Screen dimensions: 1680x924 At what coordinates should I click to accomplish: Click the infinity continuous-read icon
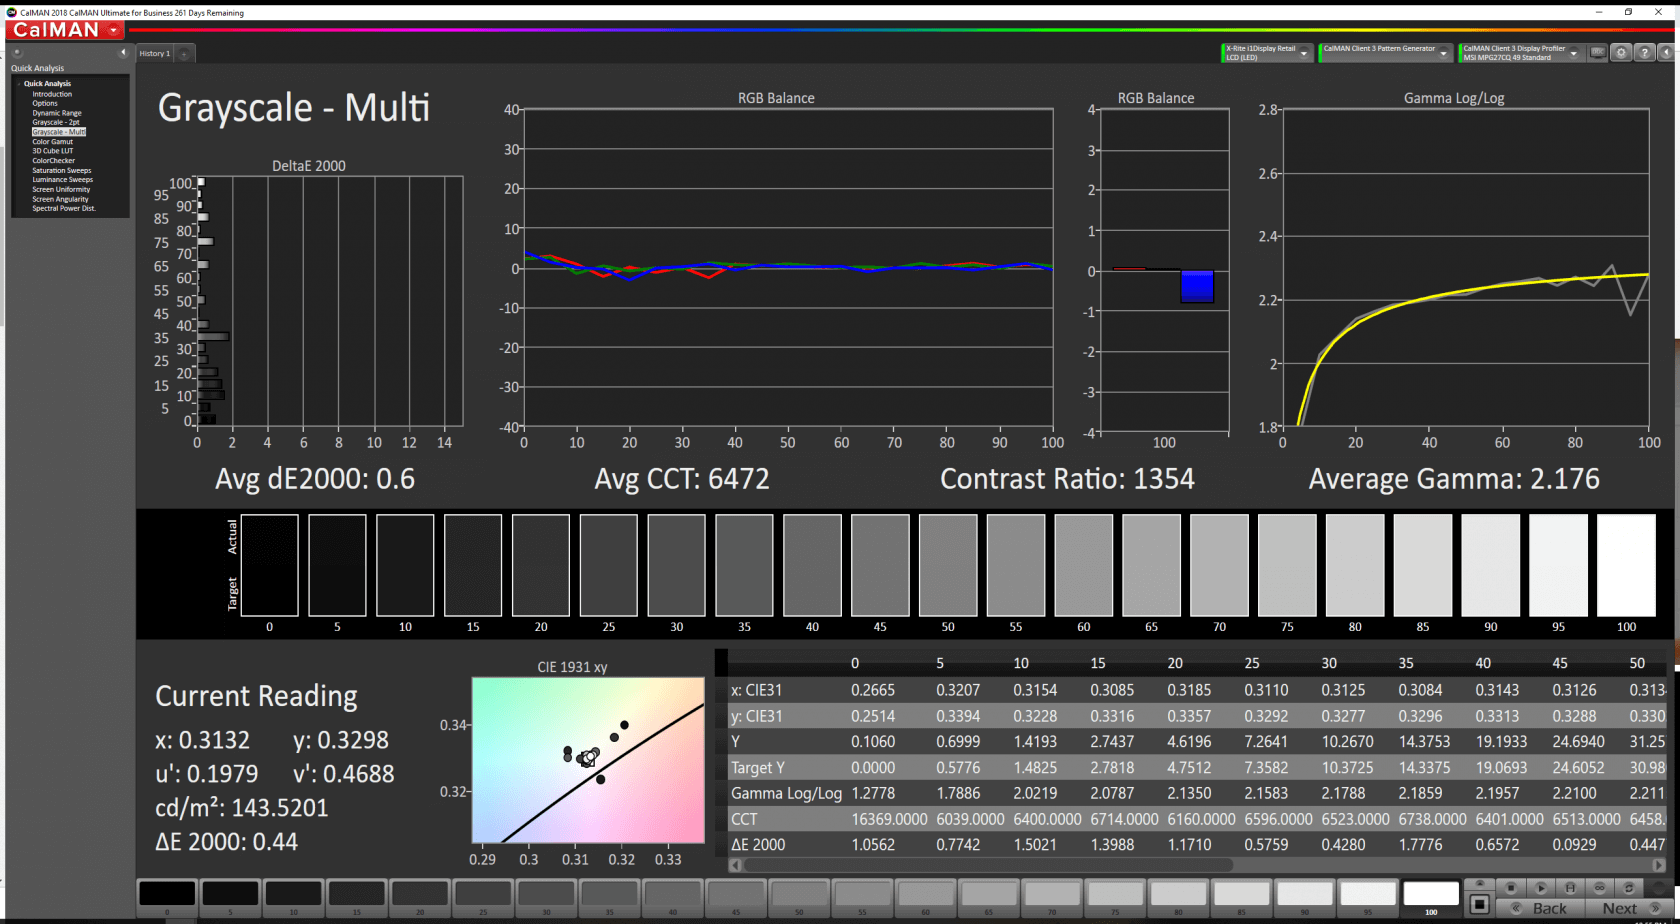pyautogui.click(x=1599, y=887)
